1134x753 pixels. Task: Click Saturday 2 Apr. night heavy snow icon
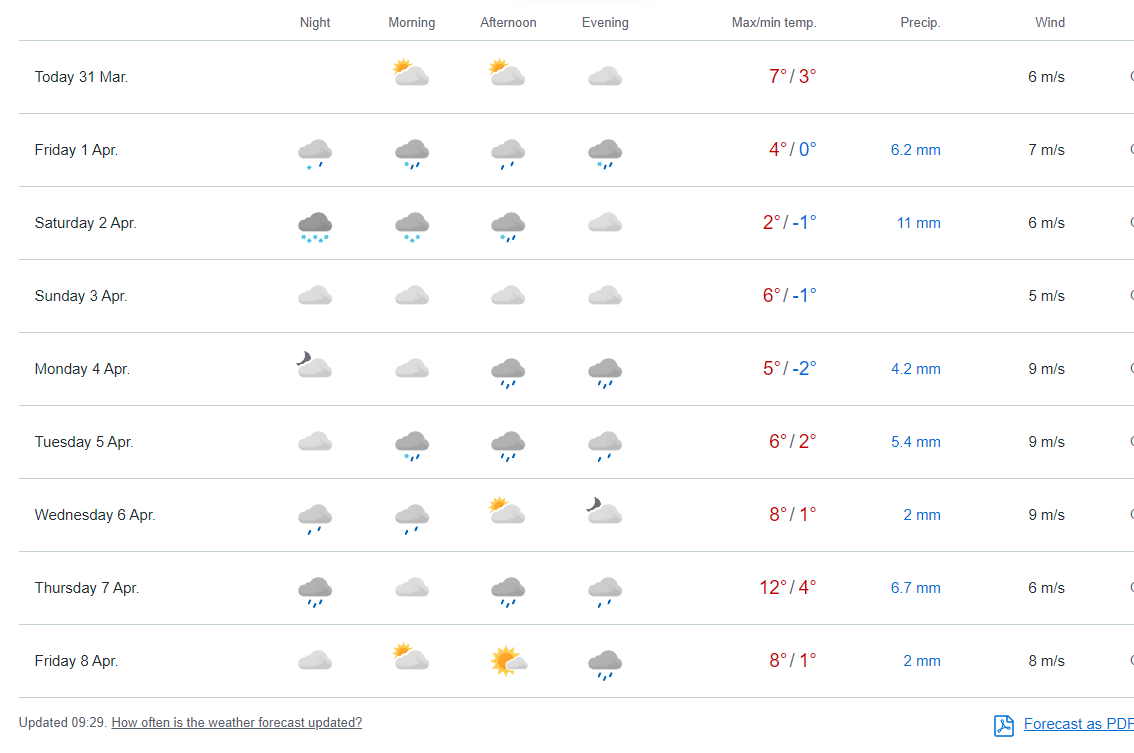pos(315,226)
